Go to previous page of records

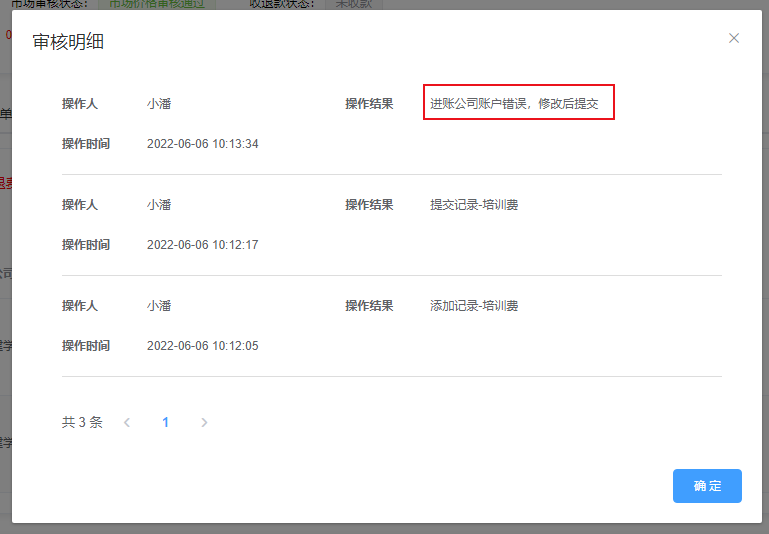tap(127, 422)
